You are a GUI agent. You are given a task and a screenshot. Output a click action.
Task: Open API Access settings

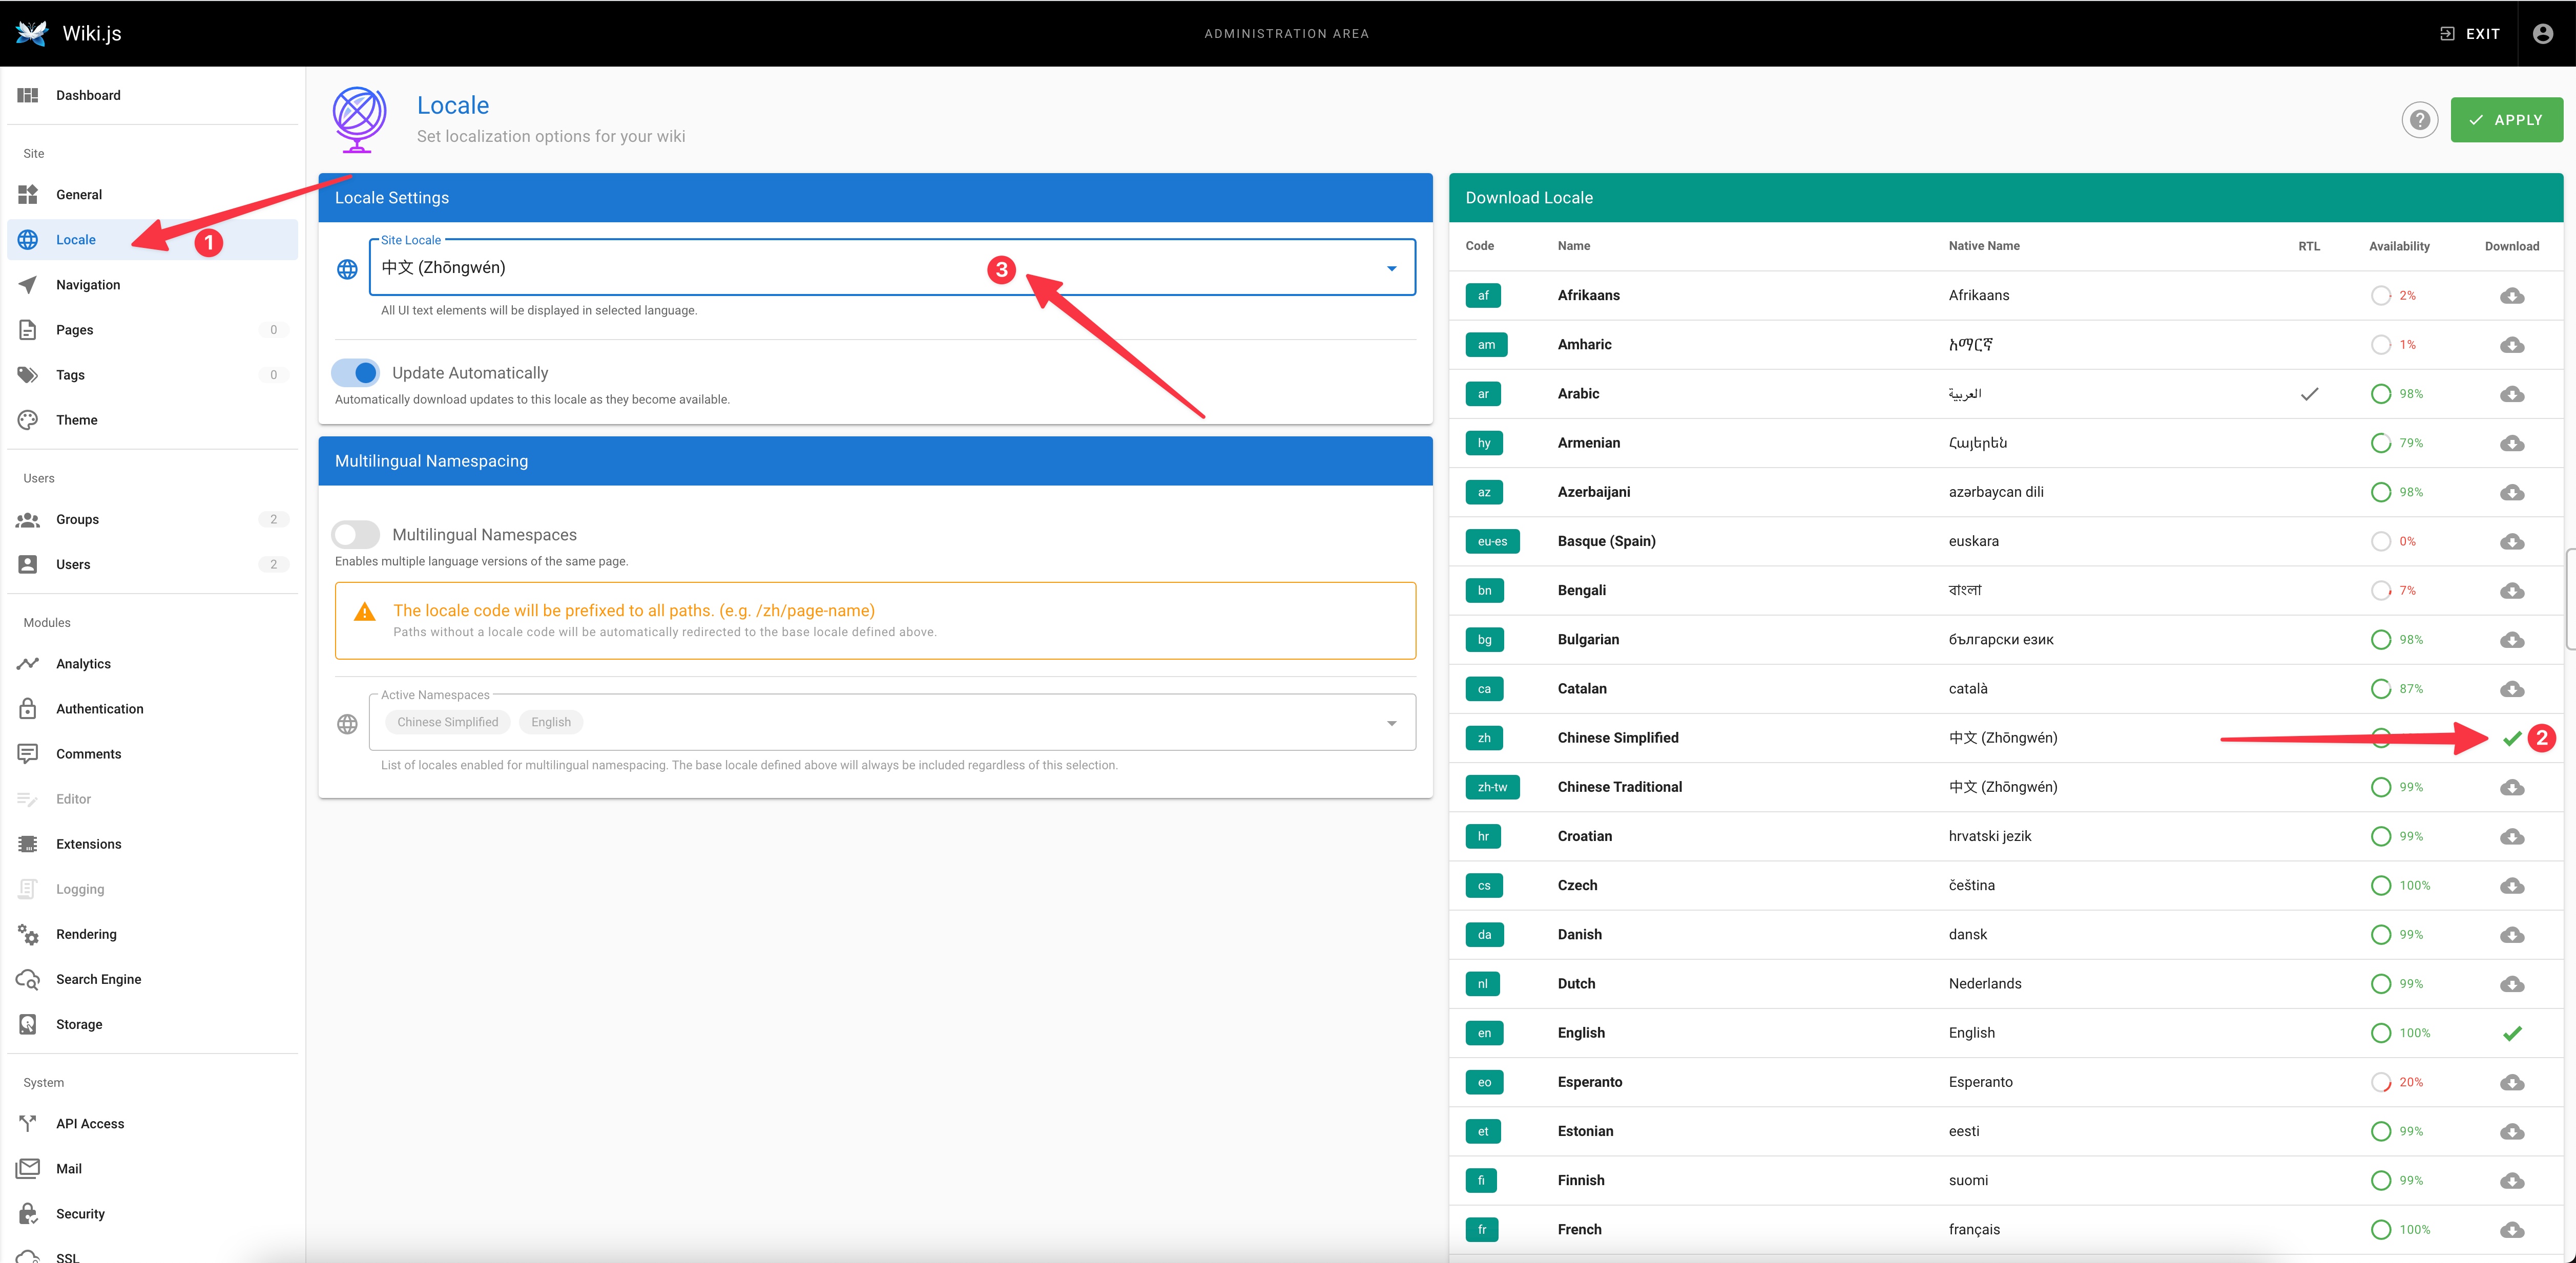tap(152, 1123)
